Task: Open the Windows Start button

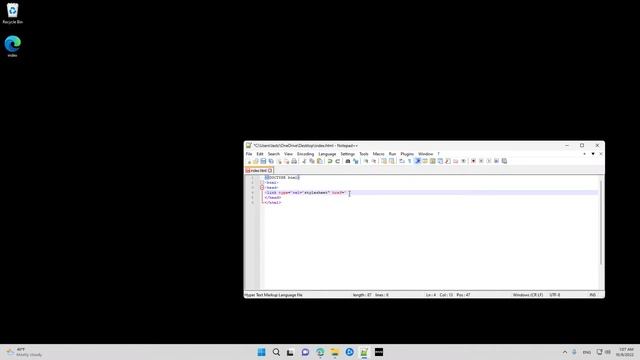Action: [262, 352]
